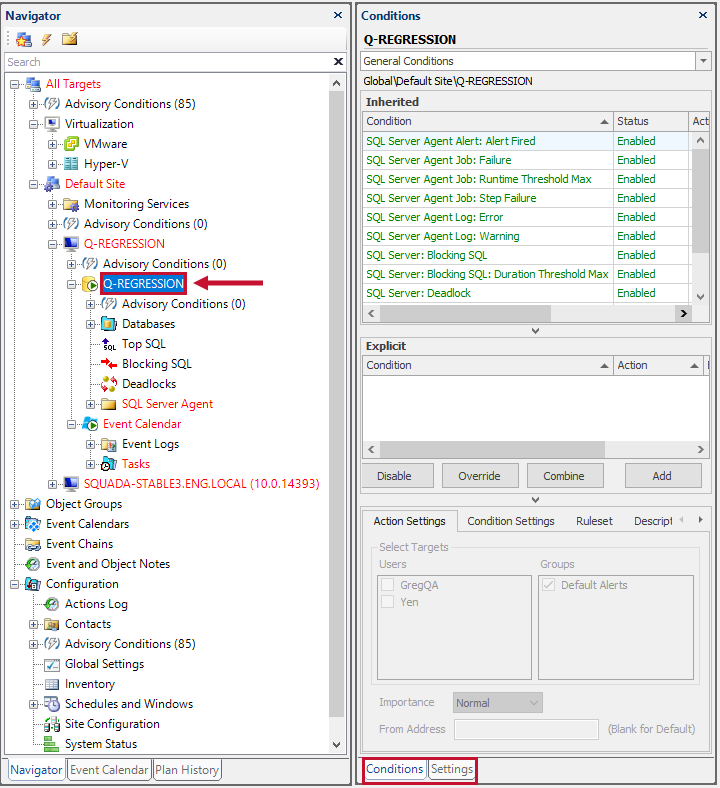Click the Combine button

tap(565, 476)
